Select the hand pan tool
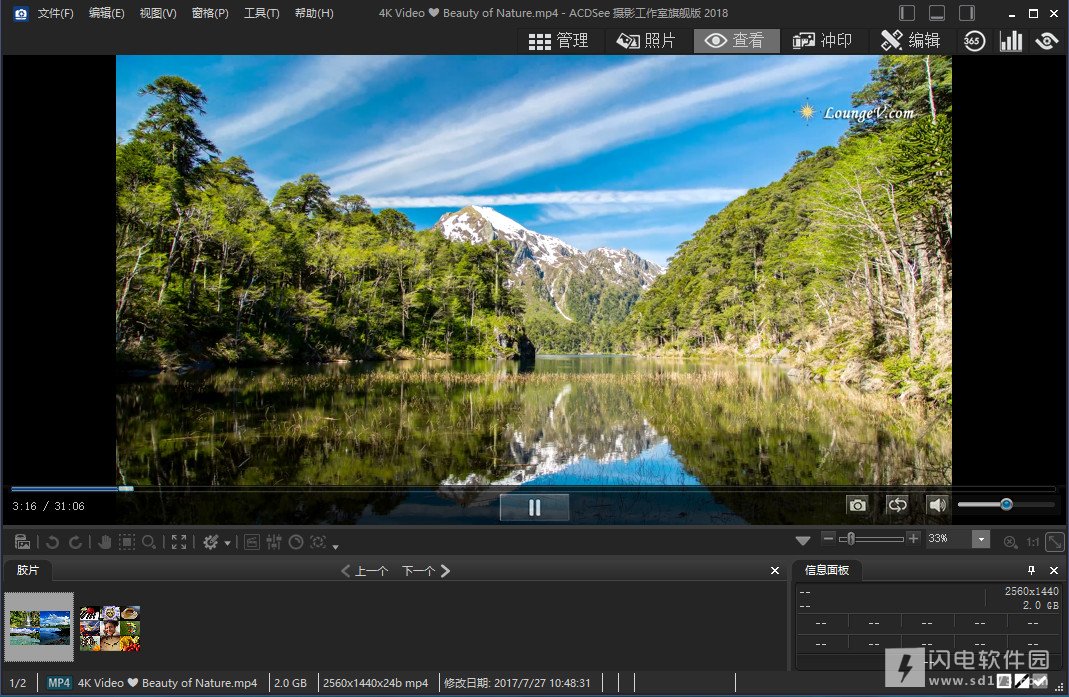 click(104, 542)
